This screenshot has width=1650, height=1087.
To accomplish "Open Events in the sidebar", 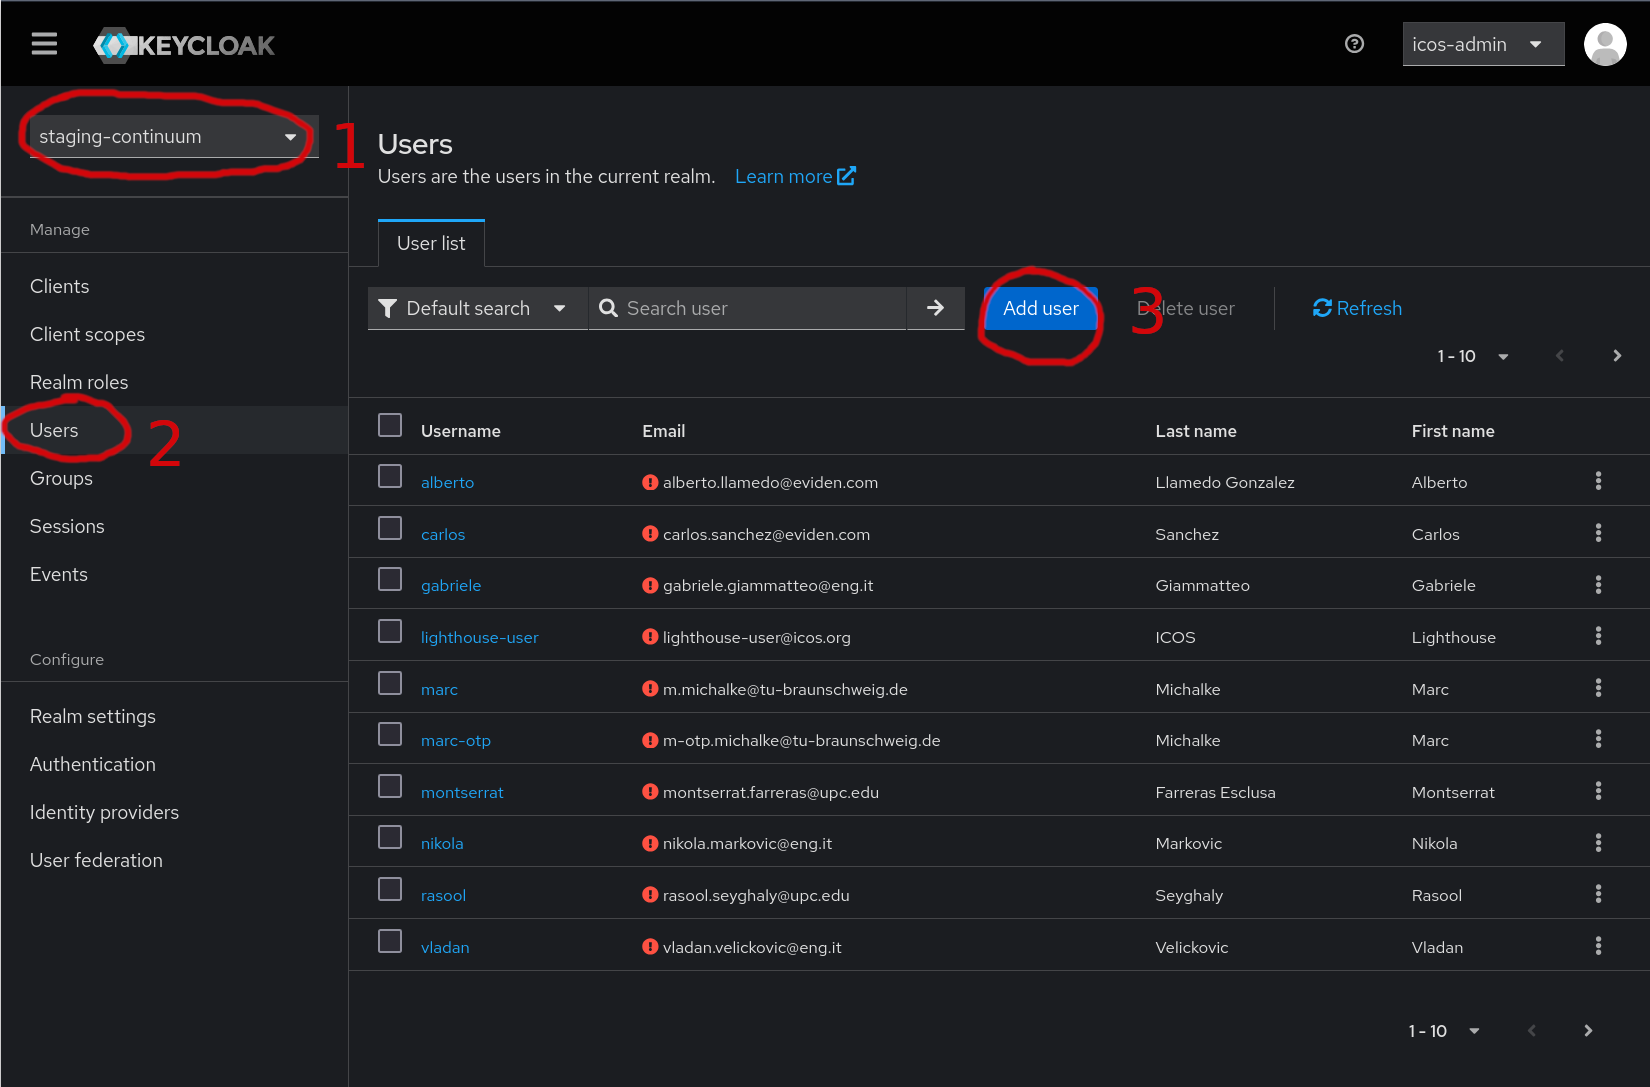I will click(x=59, y=574).
